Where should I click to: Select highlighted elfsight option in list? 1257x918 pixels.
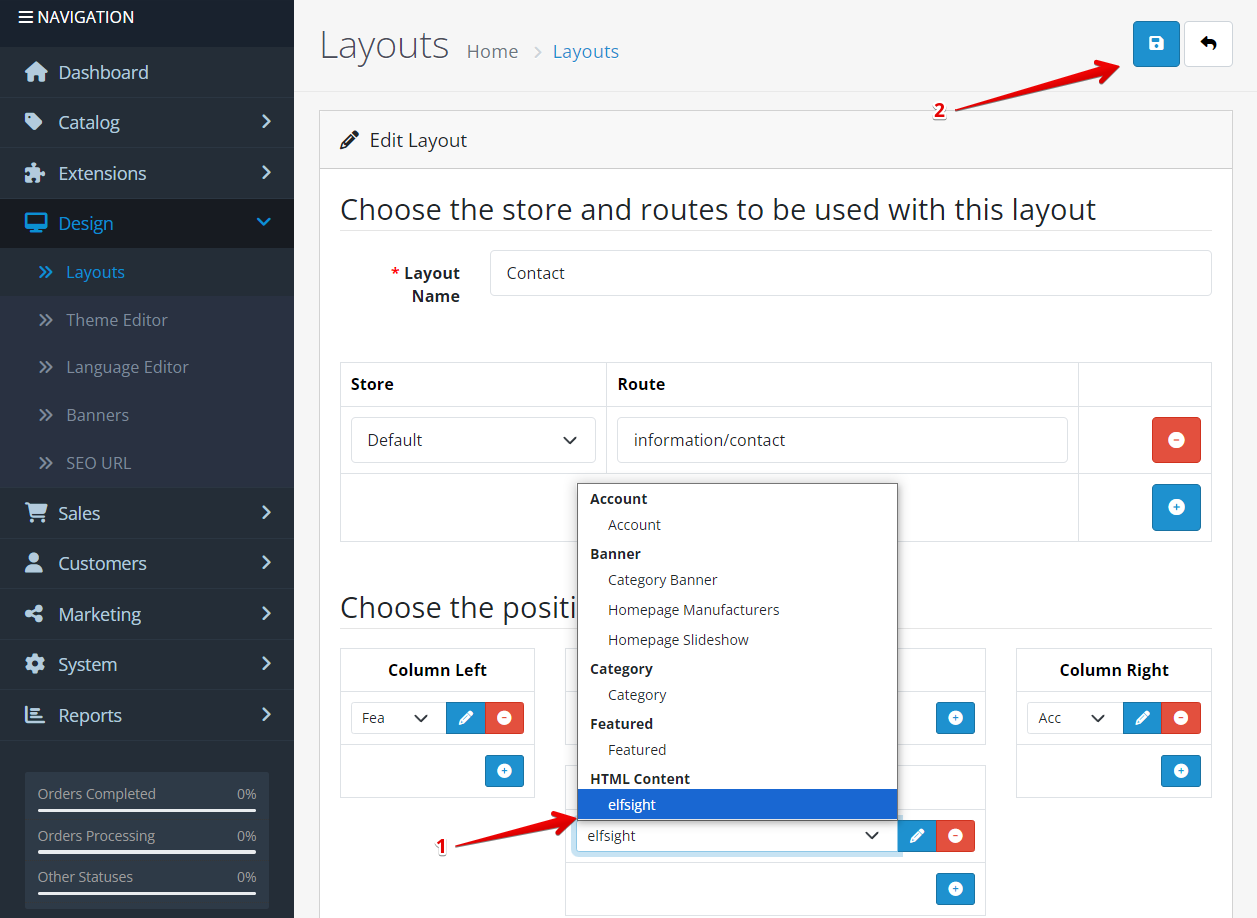[737, 805]
